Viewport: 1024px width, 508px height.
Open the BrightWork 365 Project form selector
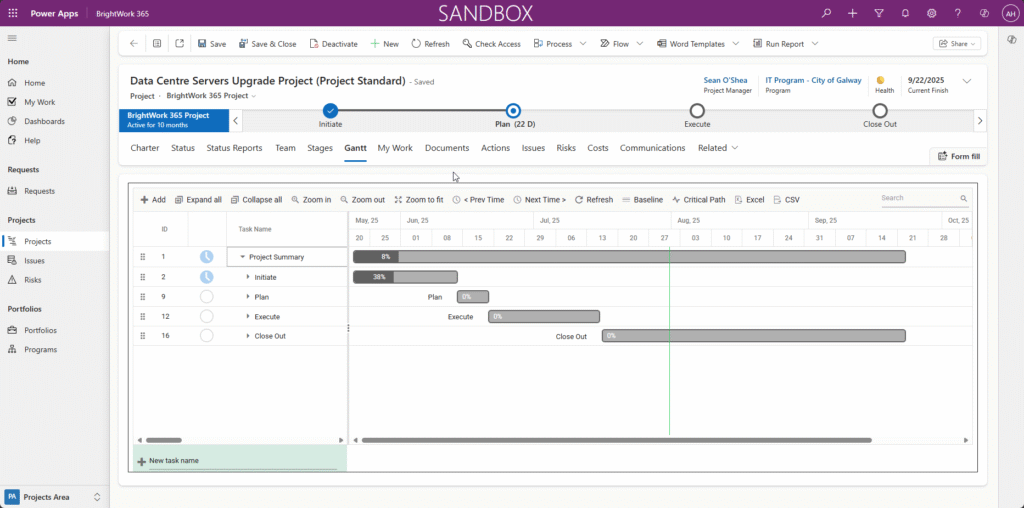[x=212, y=95]
